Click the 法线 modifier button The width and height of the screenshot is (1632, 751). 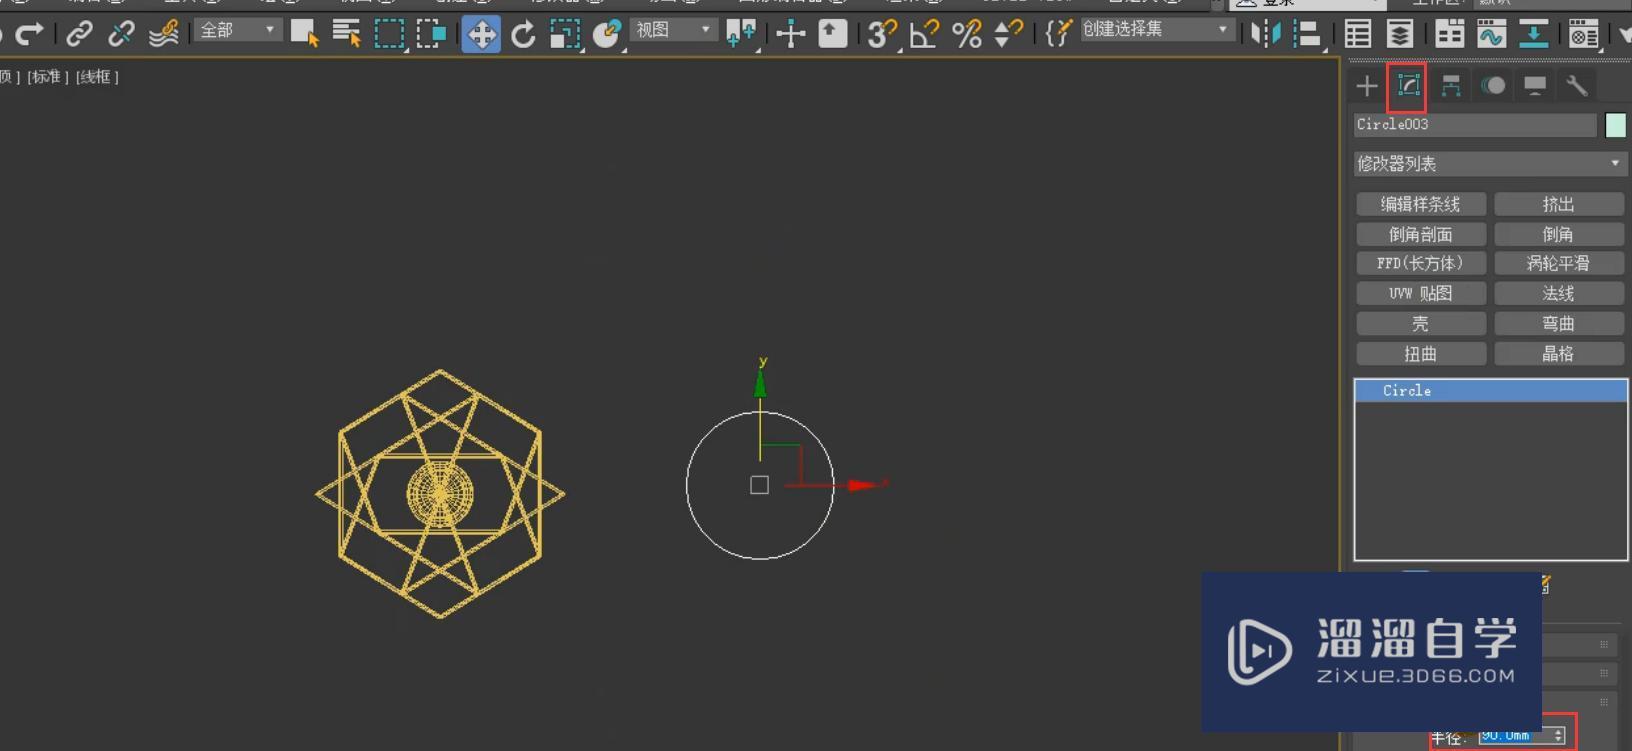[1558, 293]
